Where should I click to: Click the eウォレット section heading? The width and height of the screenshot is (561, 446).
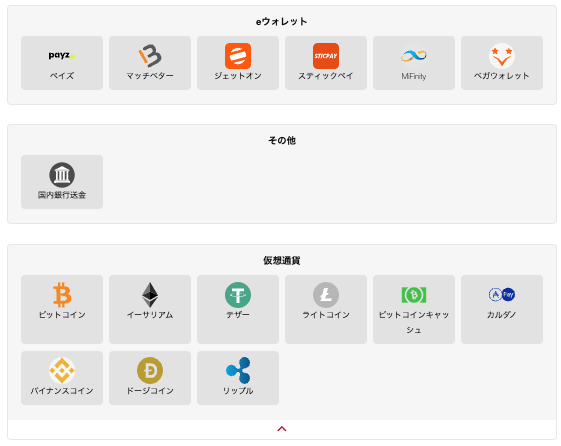point(282,21)
